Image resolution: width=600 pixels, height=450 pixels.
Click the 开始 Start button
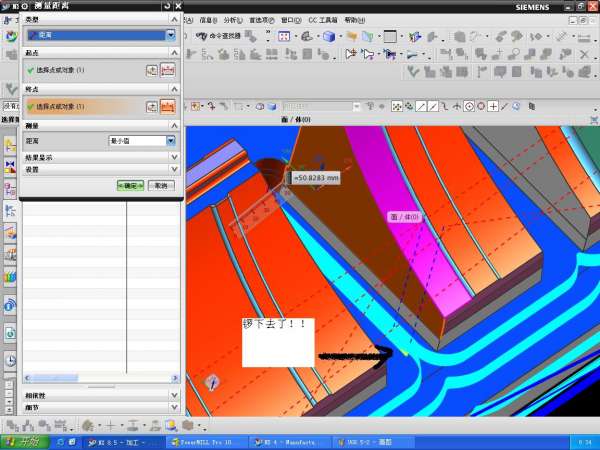tap(22, 441)
